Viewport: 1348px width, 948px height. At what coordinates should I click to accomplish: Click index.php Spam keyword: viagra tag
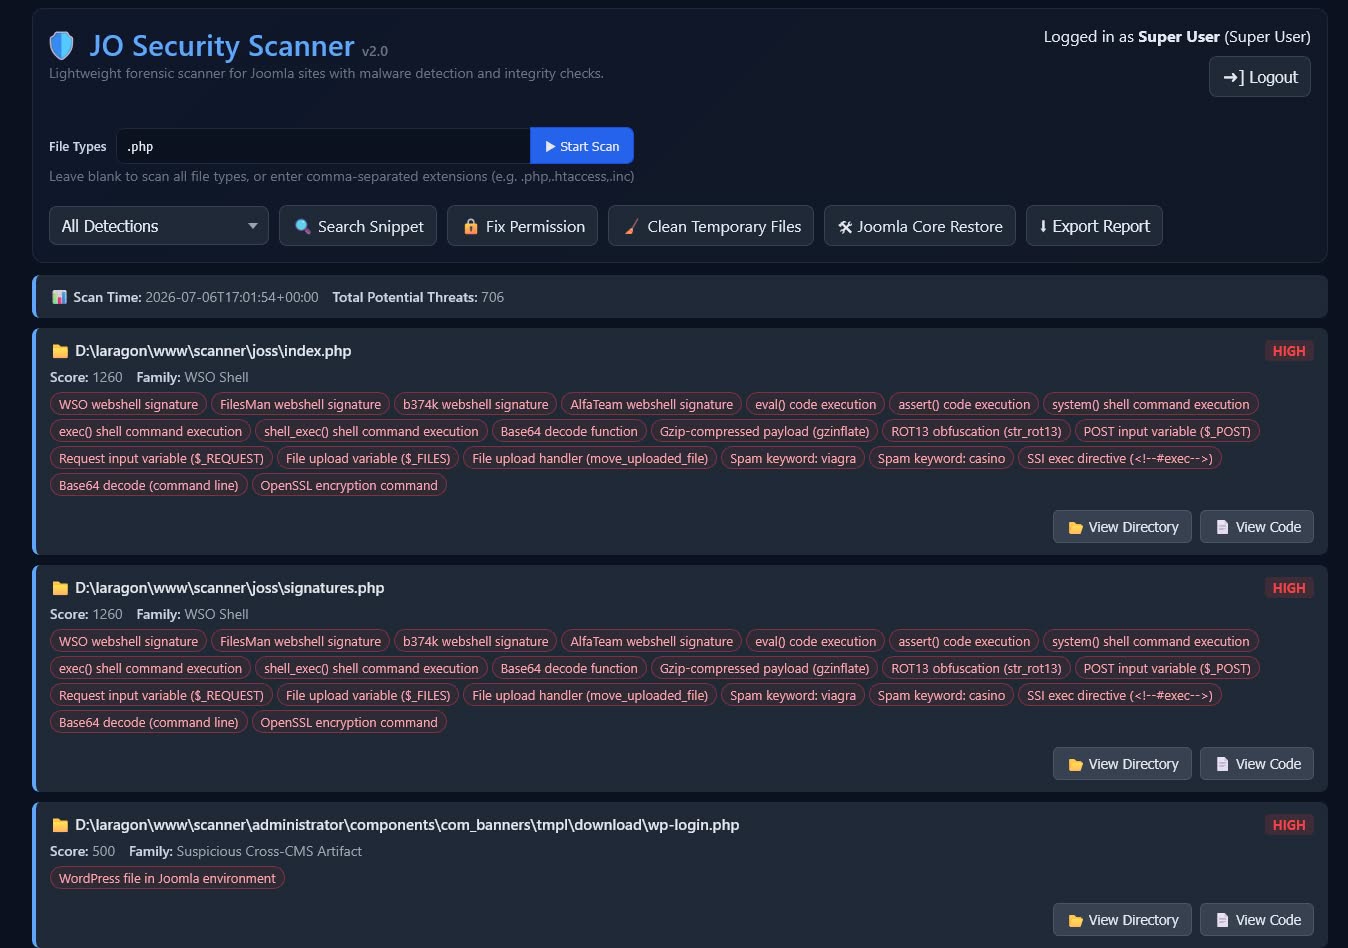tap(793, 458)
